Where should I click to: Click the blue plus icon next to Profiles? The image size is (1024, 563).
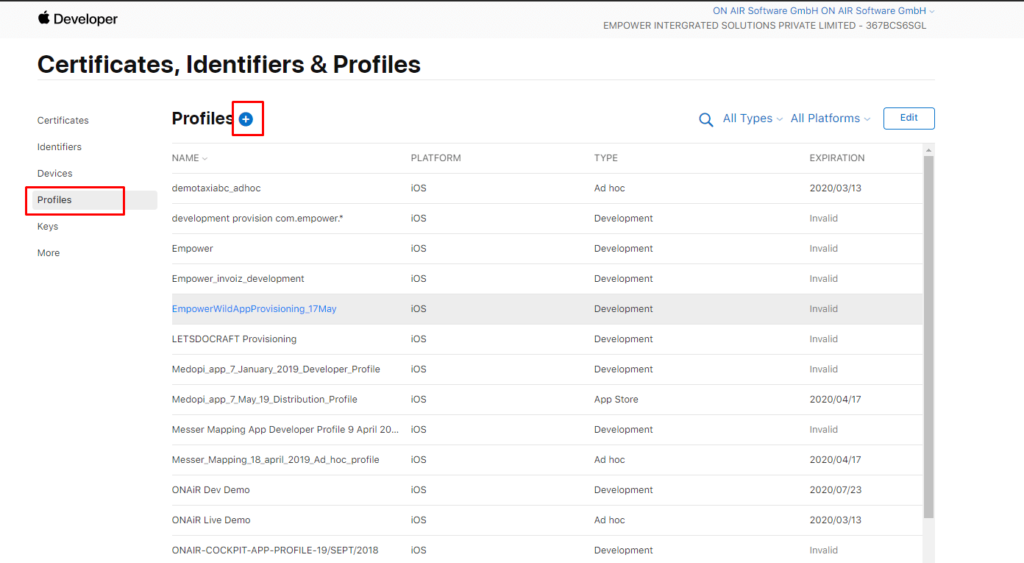coord(246,119)
